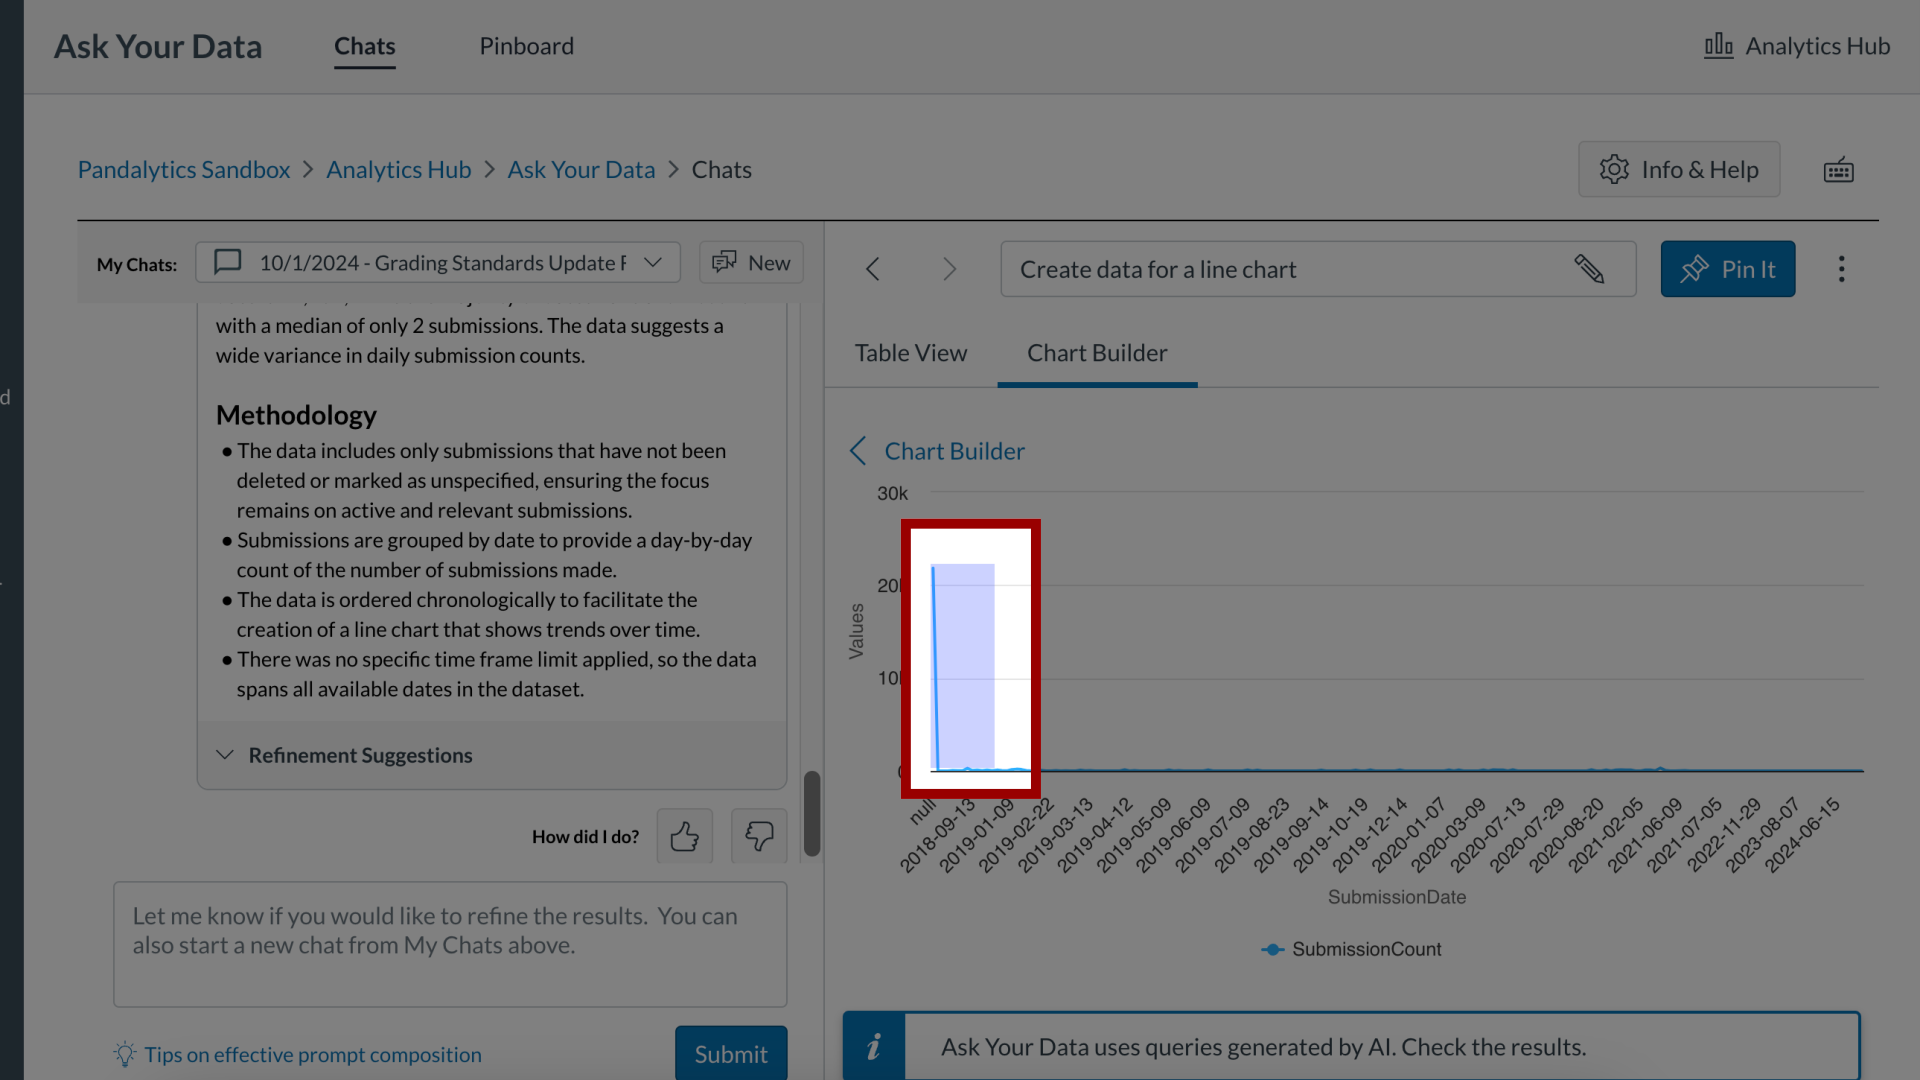Switch to the Chart Builder tab
Screen dimensions: 1920x1080
[1097, 352]
